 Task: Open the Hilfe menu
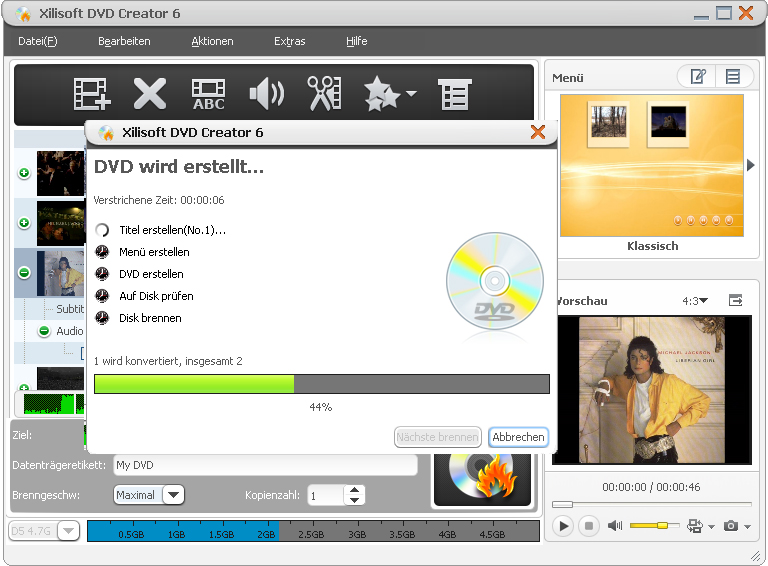pyautogui.click(x=357, y=41)
